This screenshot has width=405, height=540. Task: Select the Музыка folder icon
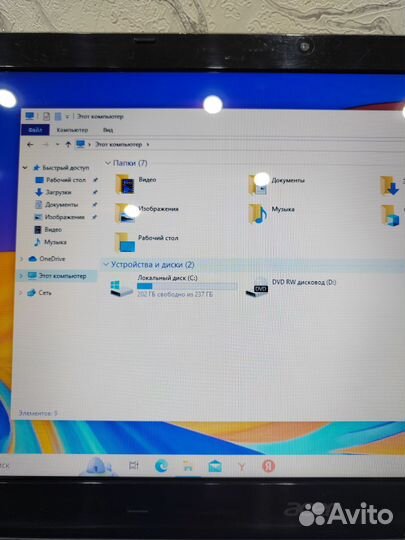(258, 214)
